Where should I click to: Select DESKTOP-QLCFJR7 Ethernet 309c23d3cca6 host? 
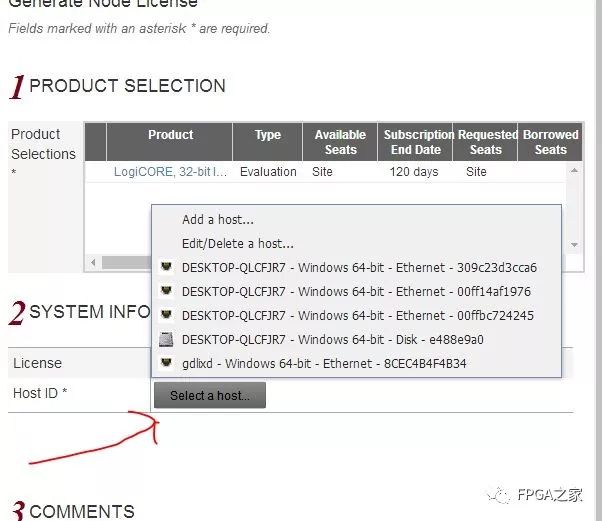[x=356, y=268]
